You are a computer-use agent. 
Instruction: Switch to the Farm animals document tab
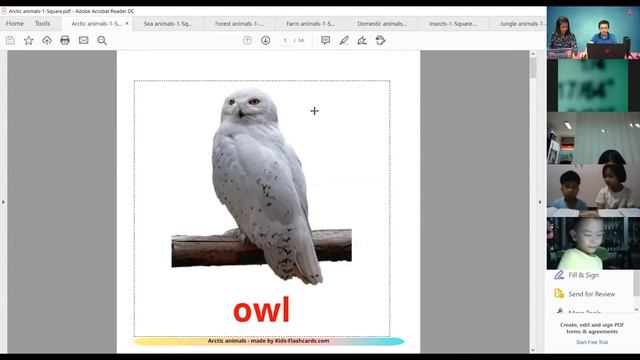click(311, 24)
